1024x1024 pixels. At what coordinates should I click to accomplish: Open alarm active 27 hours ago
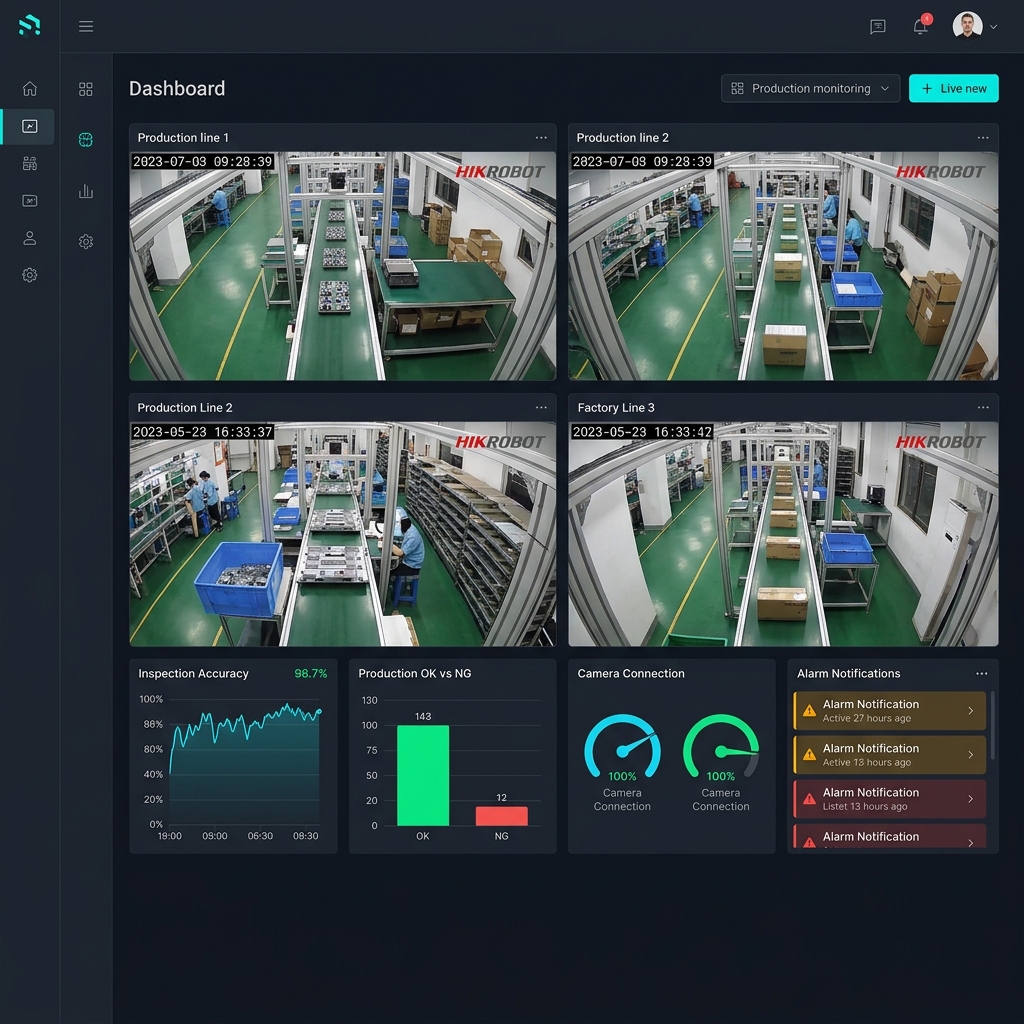(889, 711)
